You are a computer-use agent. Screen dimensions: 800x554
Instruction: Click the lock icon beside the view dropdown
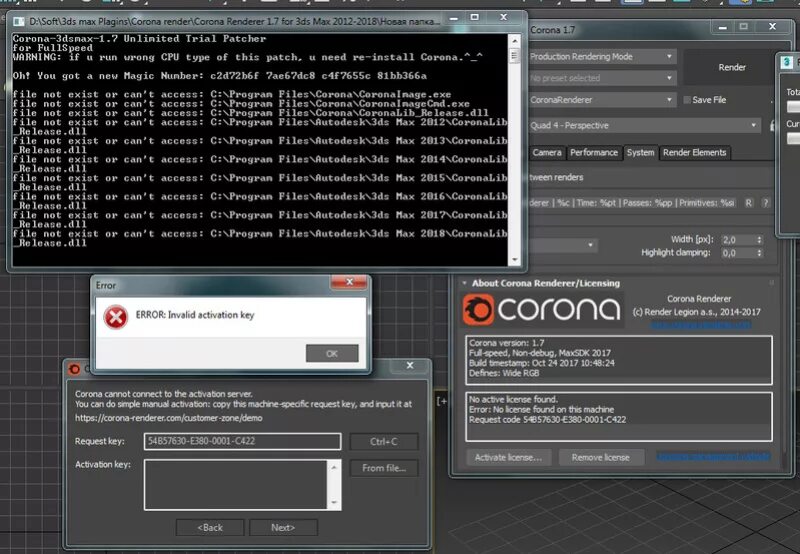coord(773,125)
